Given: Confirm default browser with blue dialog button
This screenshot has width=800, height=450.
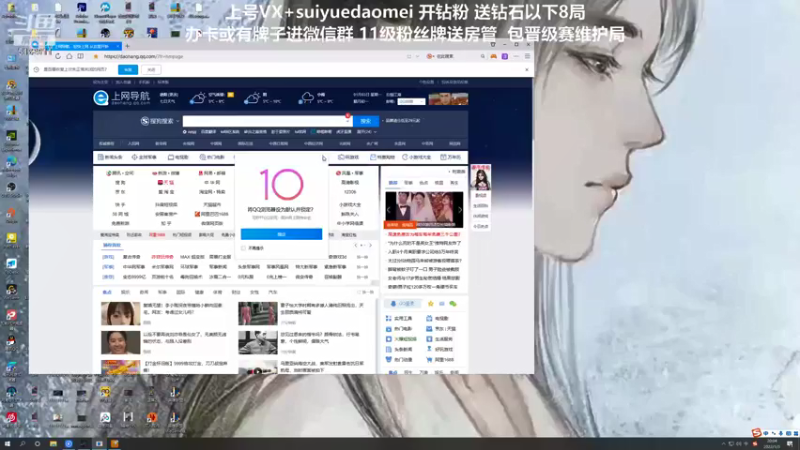Looking at the screenshot, I should (x=281, y=234).
